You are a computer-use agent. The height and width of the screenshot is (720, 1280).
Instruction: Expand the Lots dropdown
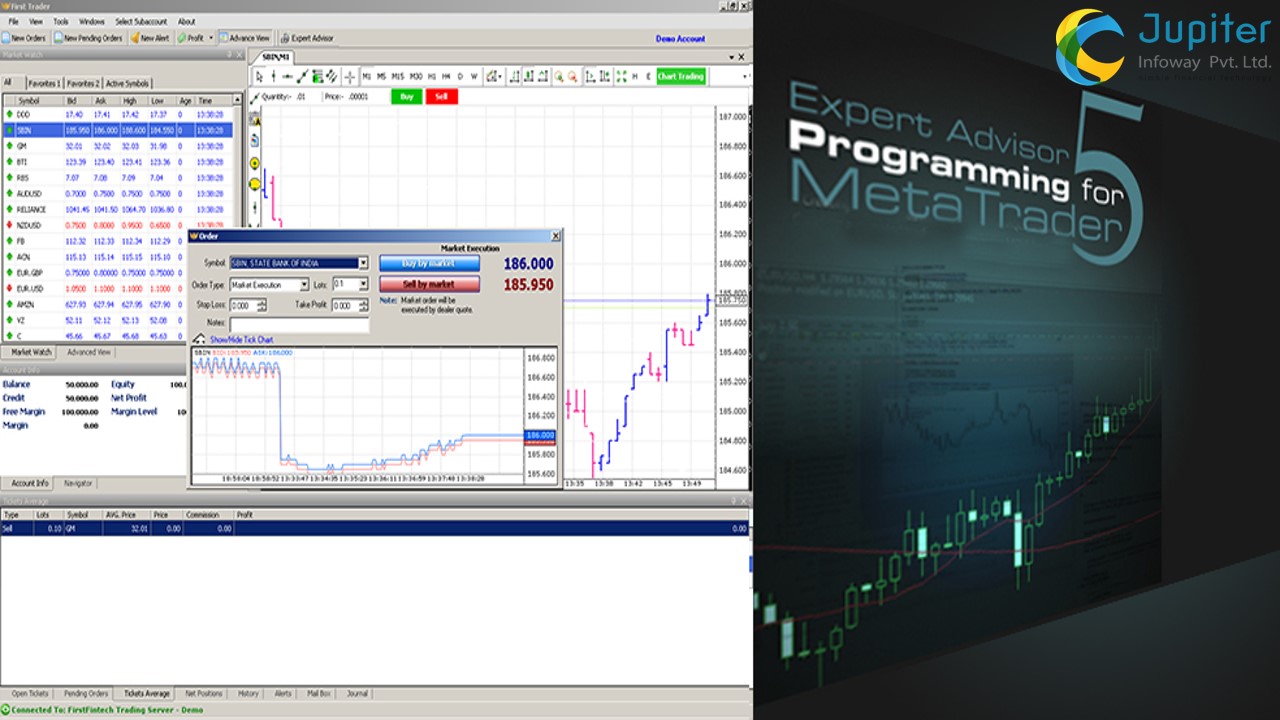coord(363,285)
